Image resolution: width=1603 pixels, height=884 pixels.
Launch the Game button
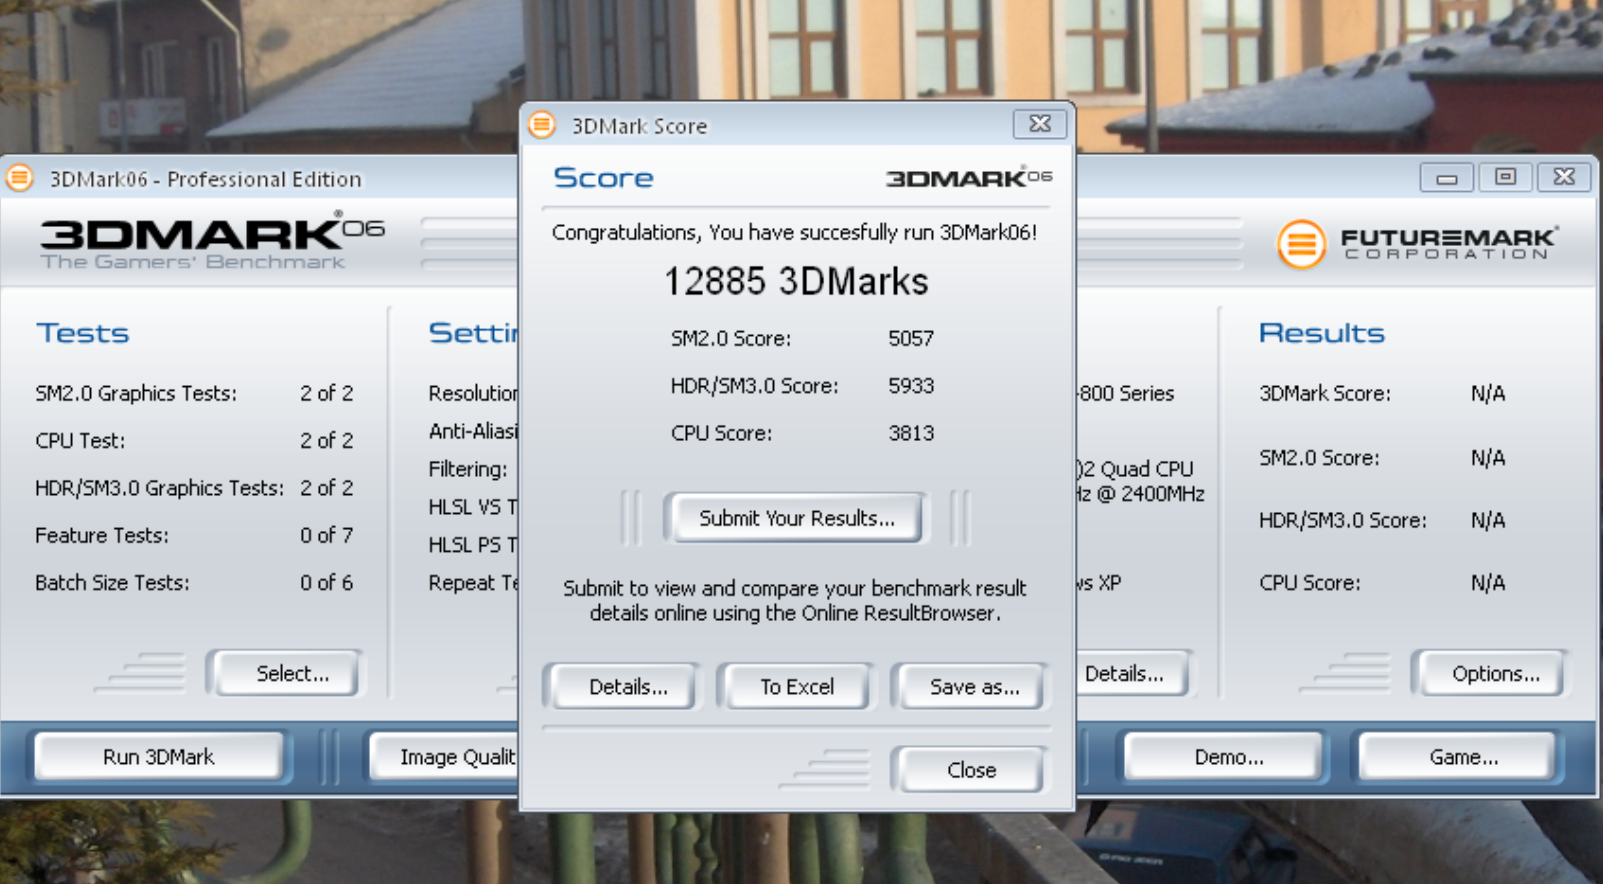1462,757
